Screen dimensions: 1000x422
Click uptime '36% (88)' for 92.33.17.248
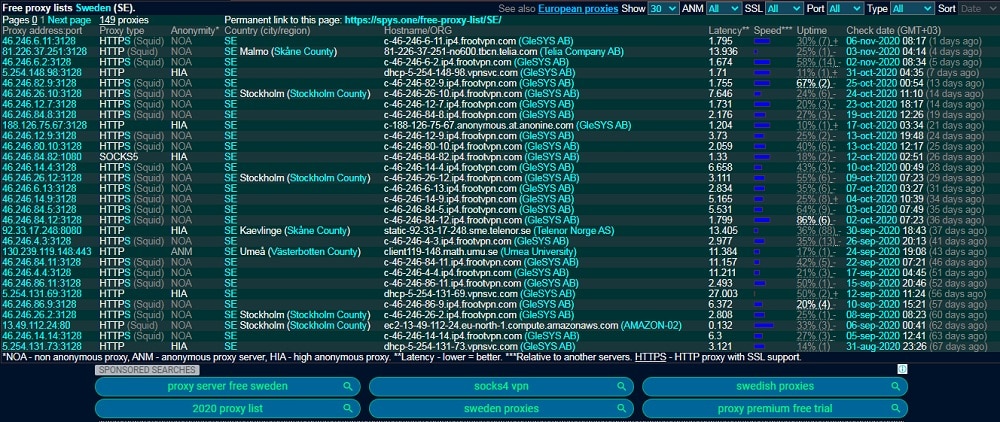click(x=817, y=231)
